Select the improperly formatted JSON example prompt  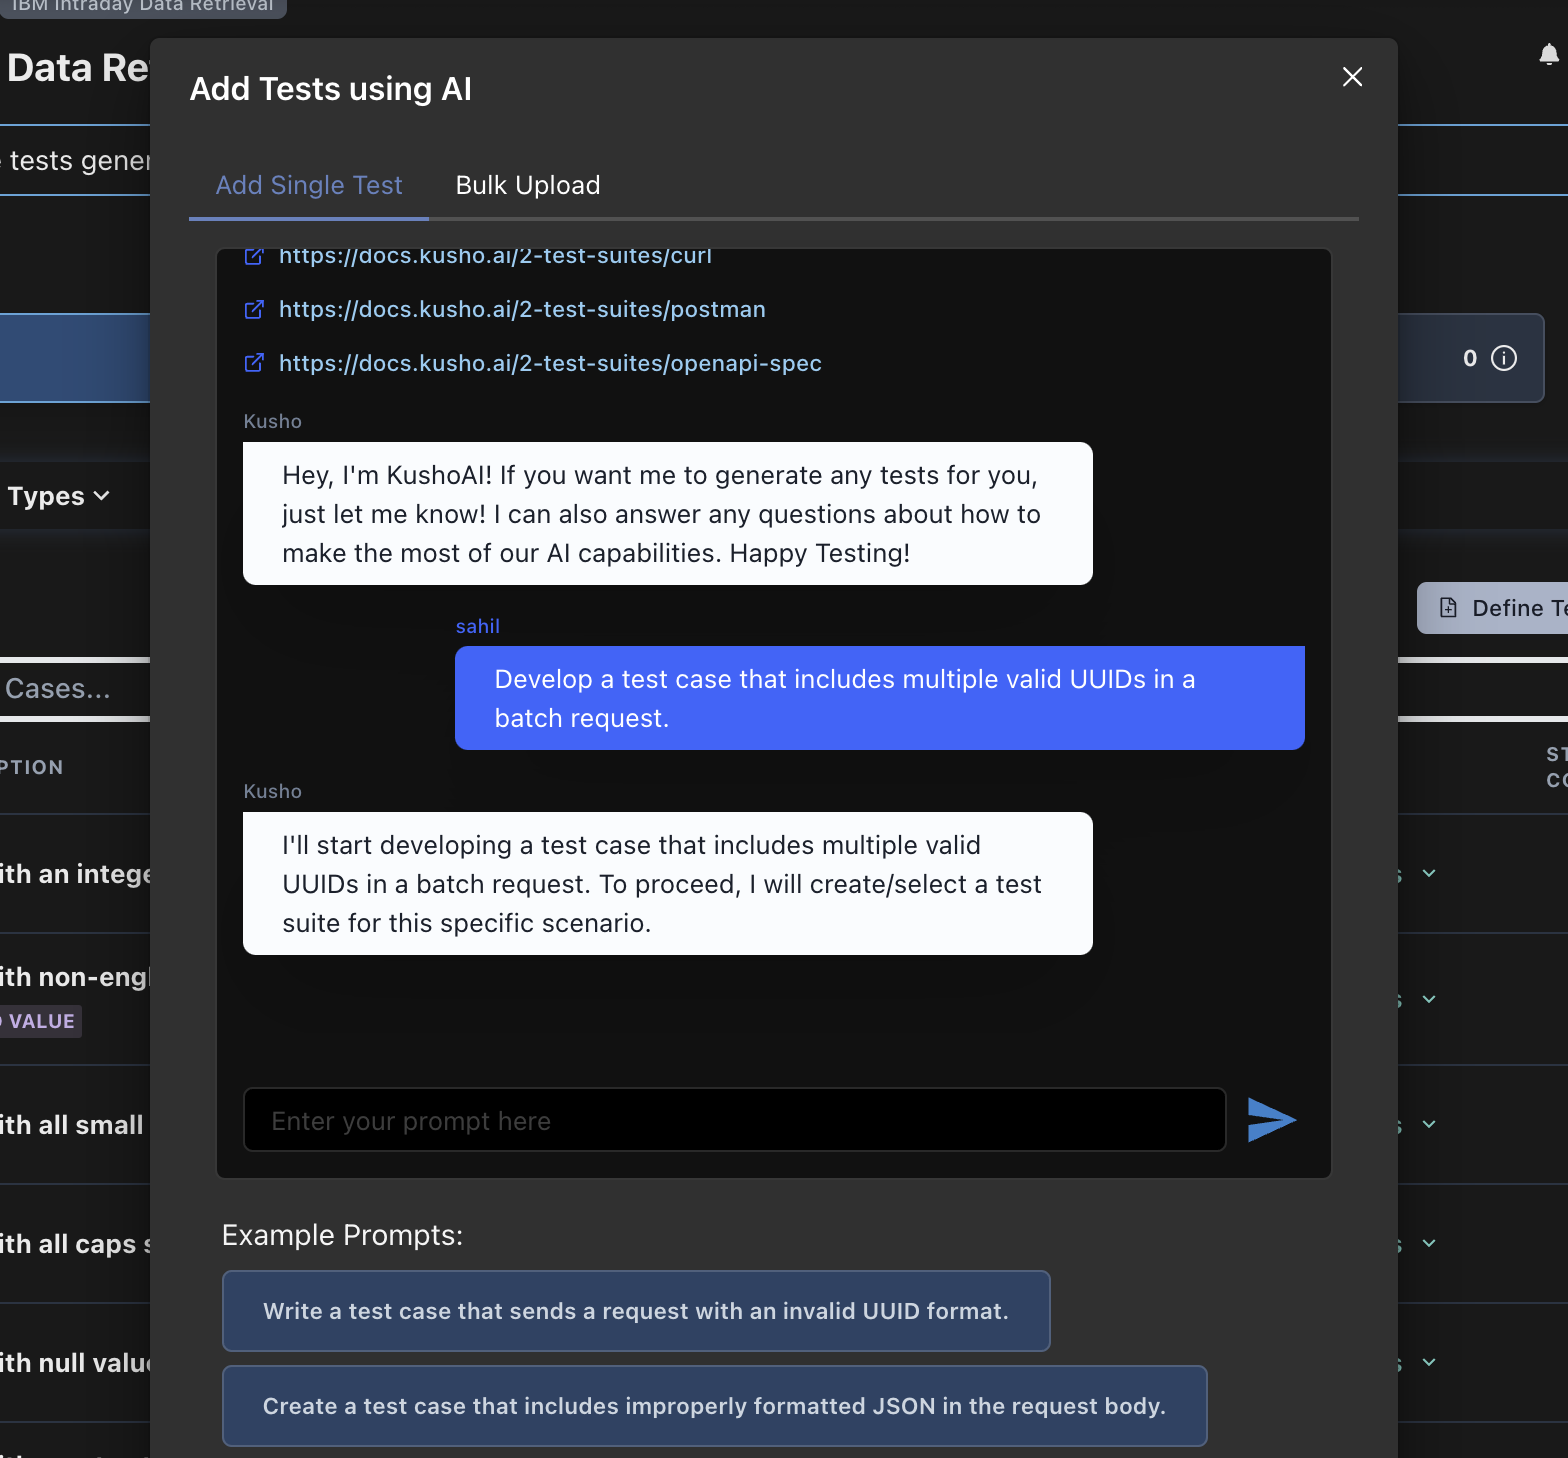pyautogui.click(x=714, y=1406)
